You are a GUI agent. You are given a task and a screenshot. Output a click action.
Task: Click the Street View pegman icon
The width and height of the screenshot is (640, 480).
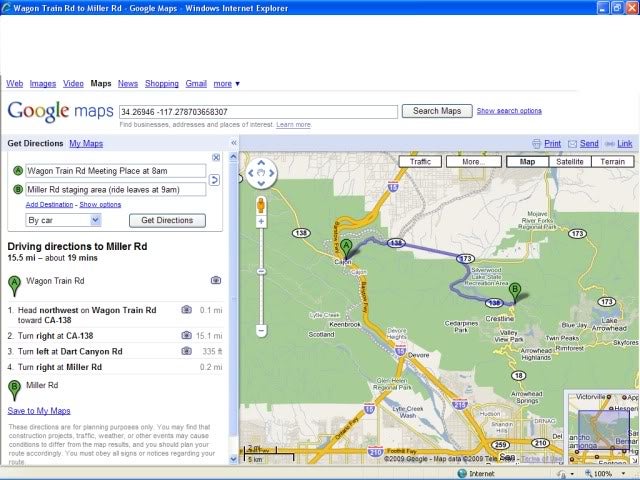click(x=260, y=205)
